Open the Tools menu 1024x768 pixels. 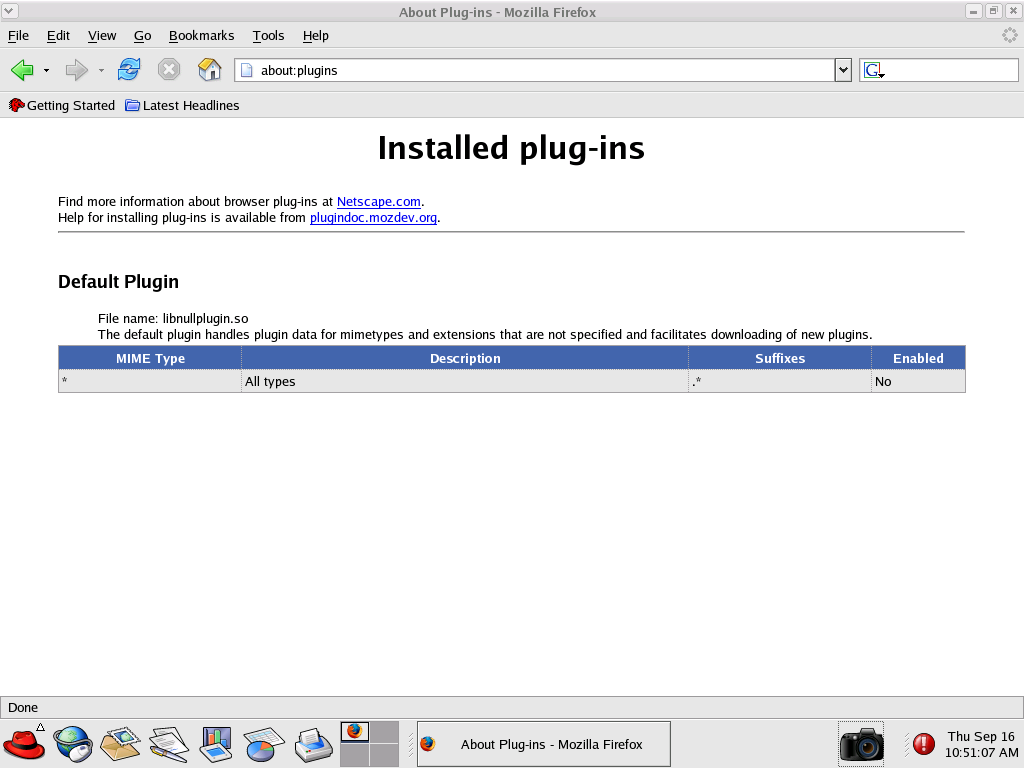268,36
